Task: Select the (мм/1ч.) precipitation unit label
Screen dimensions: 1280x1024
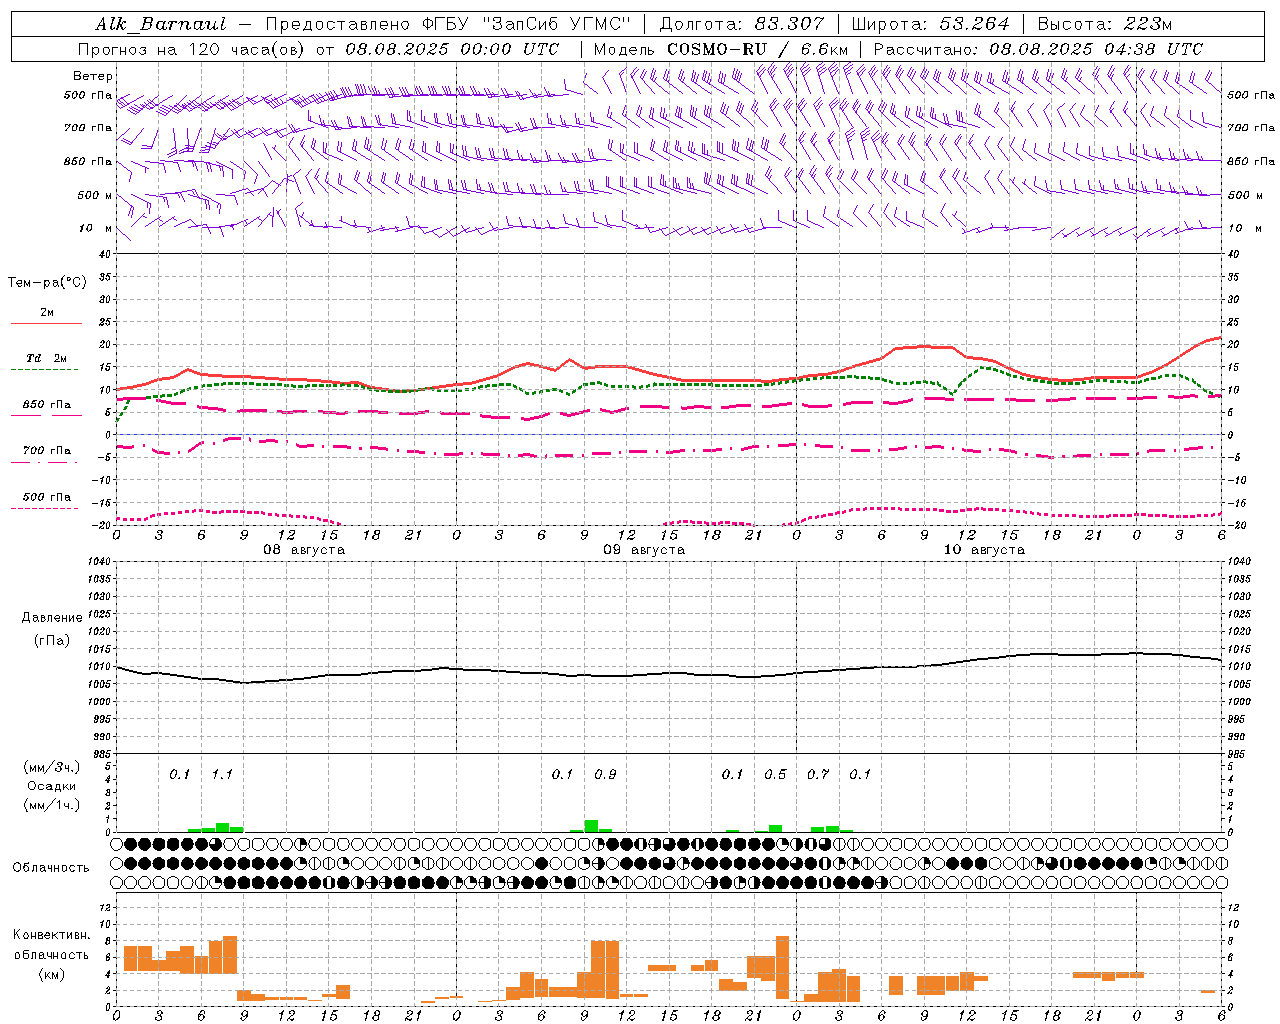Action: pos(52,805)
